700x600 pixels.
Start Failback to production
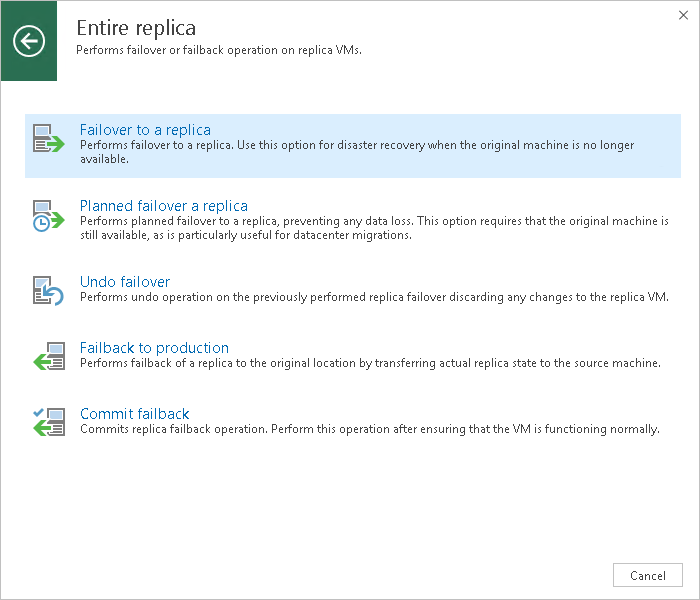(x=154, y=348)
